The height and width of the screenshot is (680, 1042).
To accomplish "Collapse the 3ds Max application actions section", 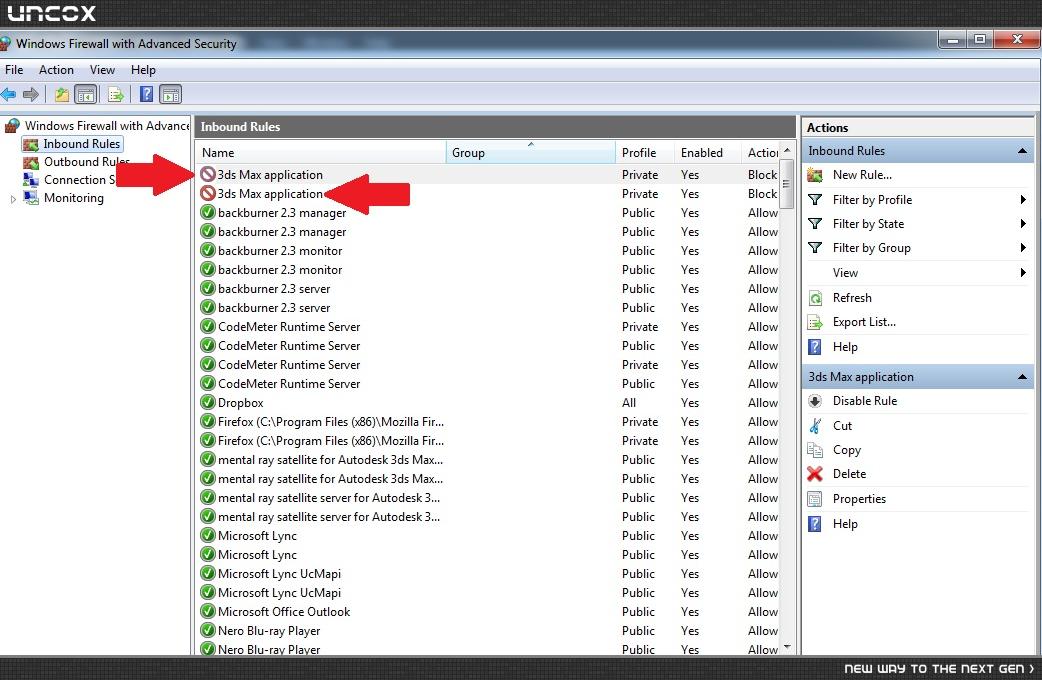I will click(1022, 377).
